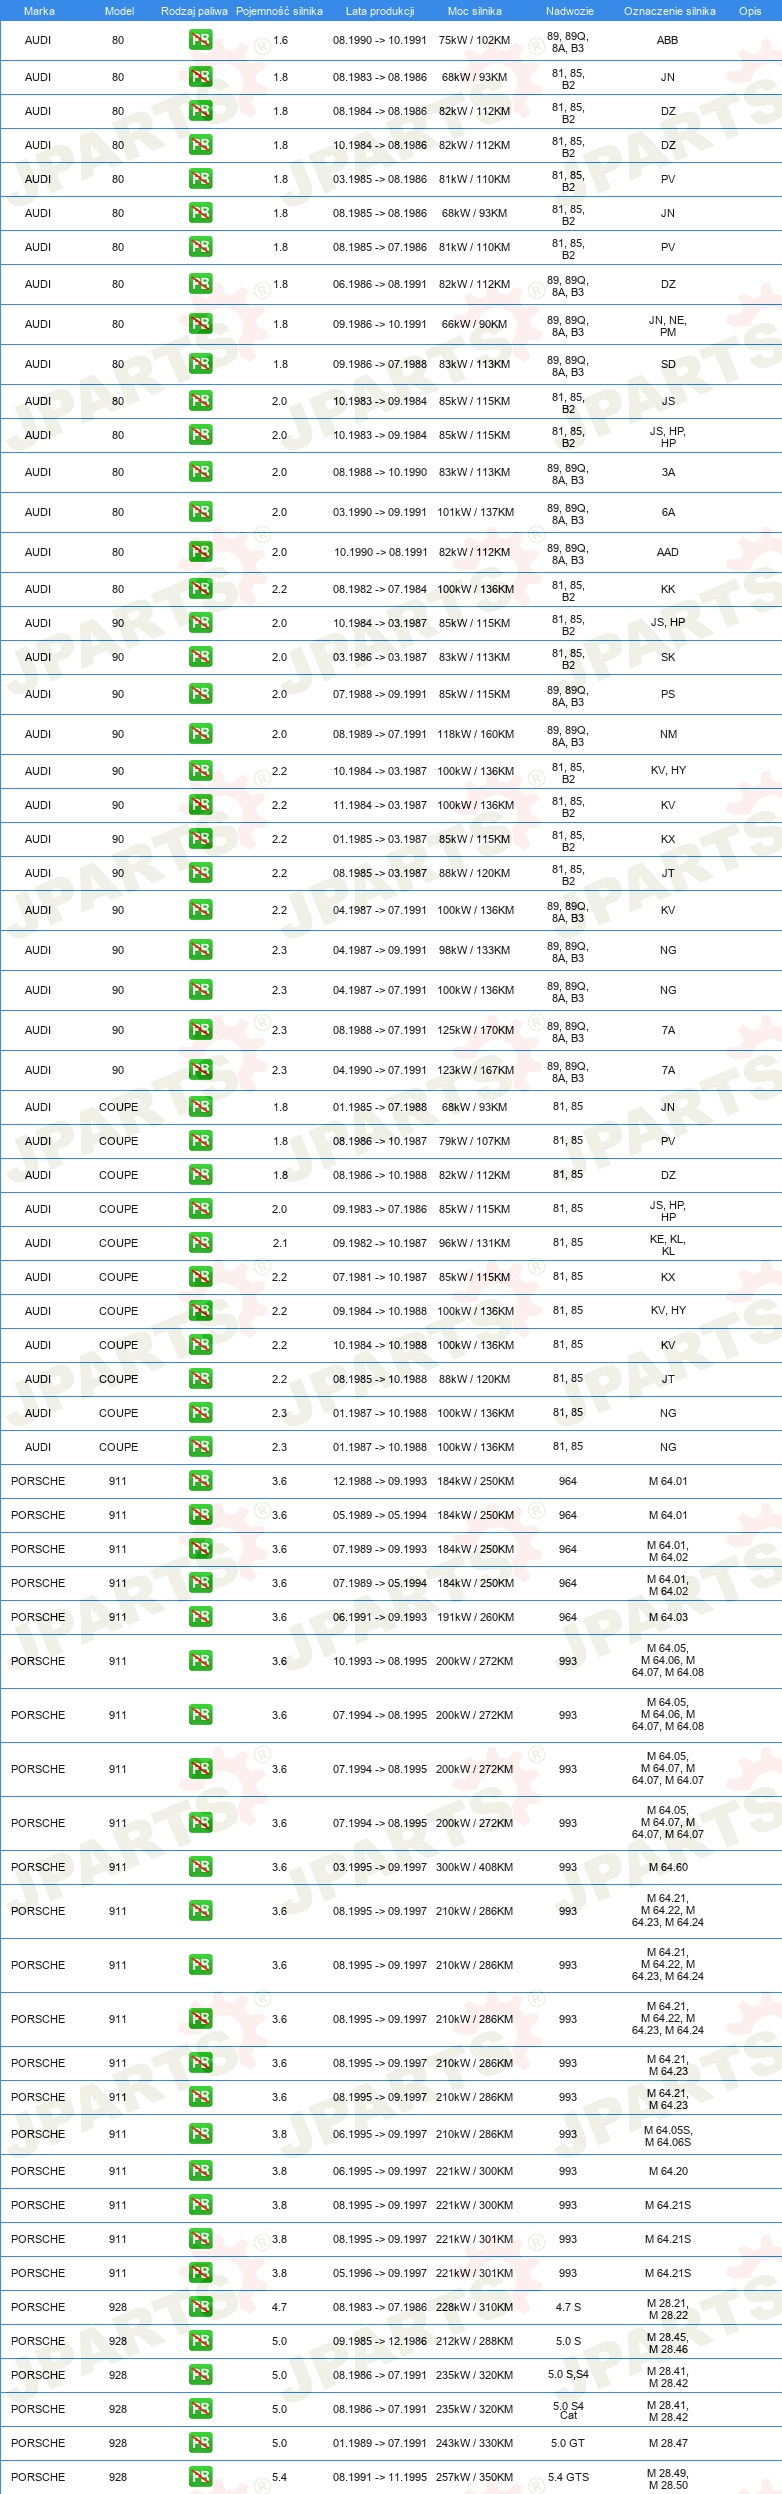
Task: Select the M 28.49, M 28.50 engine code cell
Action: pos(668,2479)
